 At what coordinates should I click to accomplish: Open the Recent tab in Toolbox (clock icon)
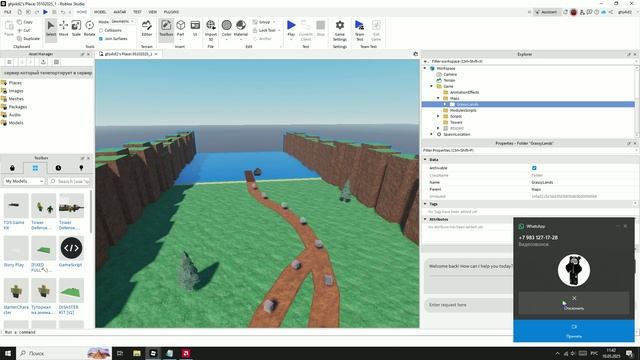click(58, 168)
